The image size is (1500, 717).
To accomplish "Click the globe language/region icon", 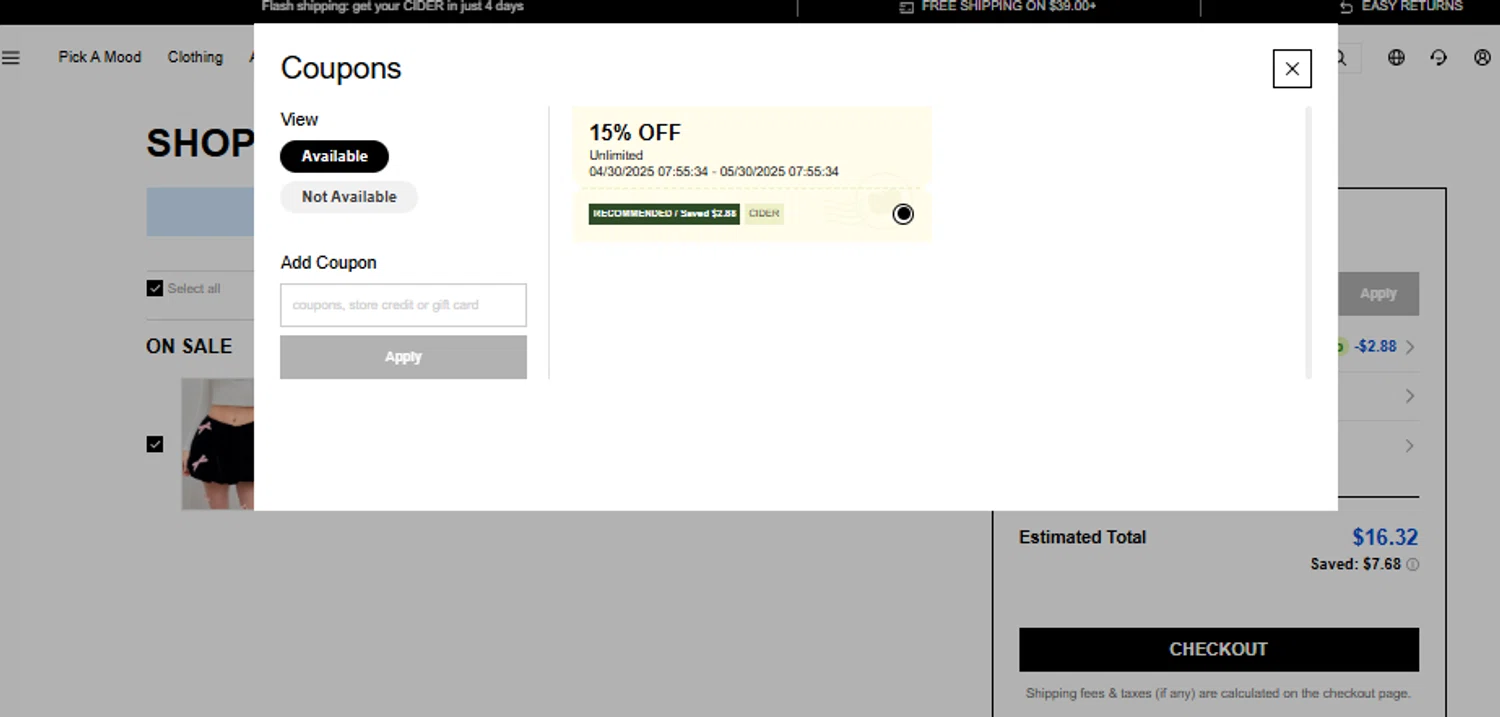I will (1396, 58).
